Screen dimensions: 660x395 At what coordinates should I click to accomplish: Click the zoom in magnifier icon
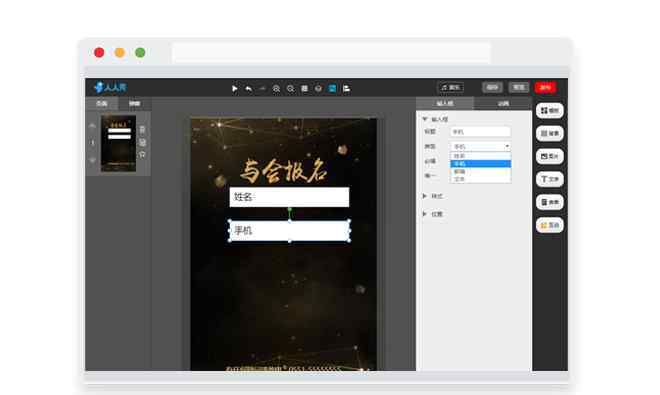(276, 88)
